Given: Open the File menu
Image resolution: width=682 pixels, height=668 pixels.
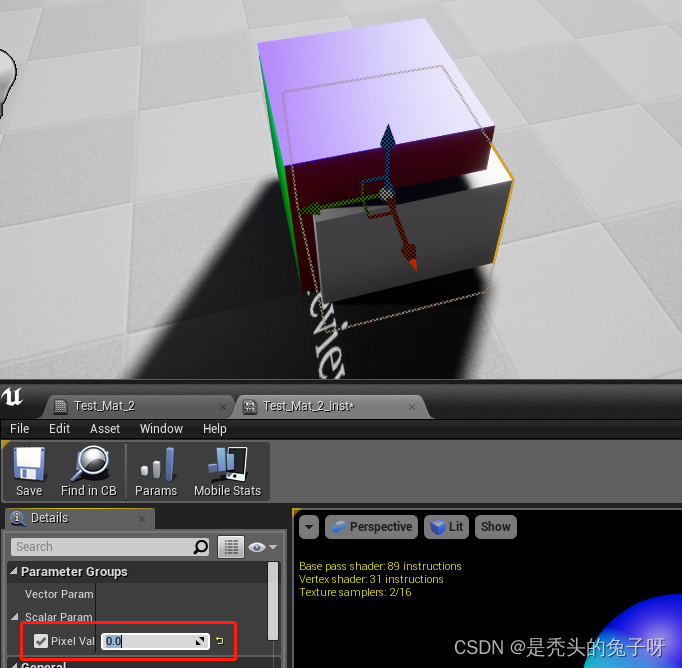Looking at the screenshot, I should (20, 429).
